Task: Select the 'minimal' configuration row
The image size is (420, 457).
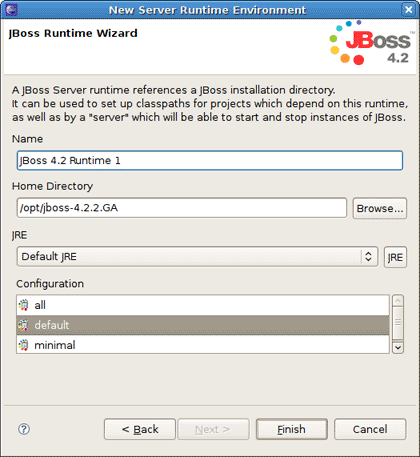Action: 203,345
